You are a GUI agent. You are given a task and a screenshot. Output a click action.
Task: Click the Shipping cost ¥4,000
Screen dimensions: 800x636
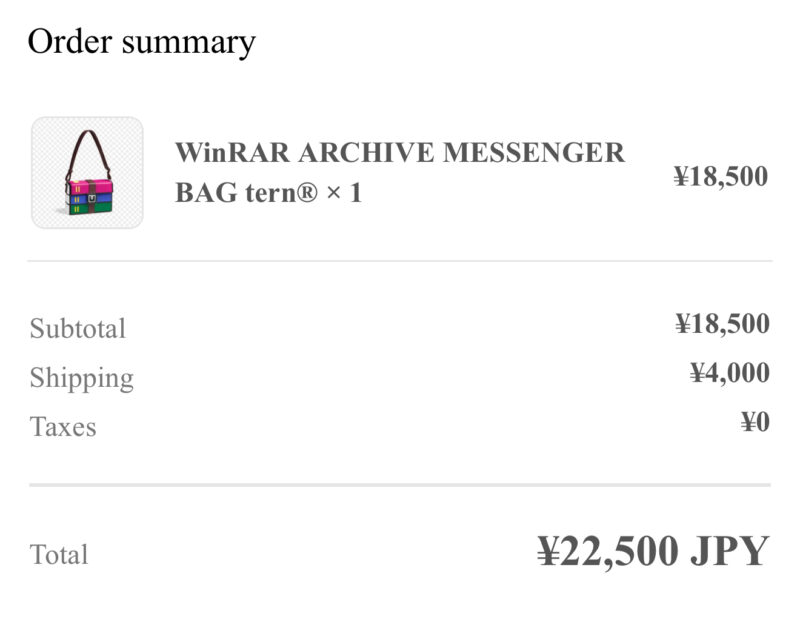coord(730,373)
